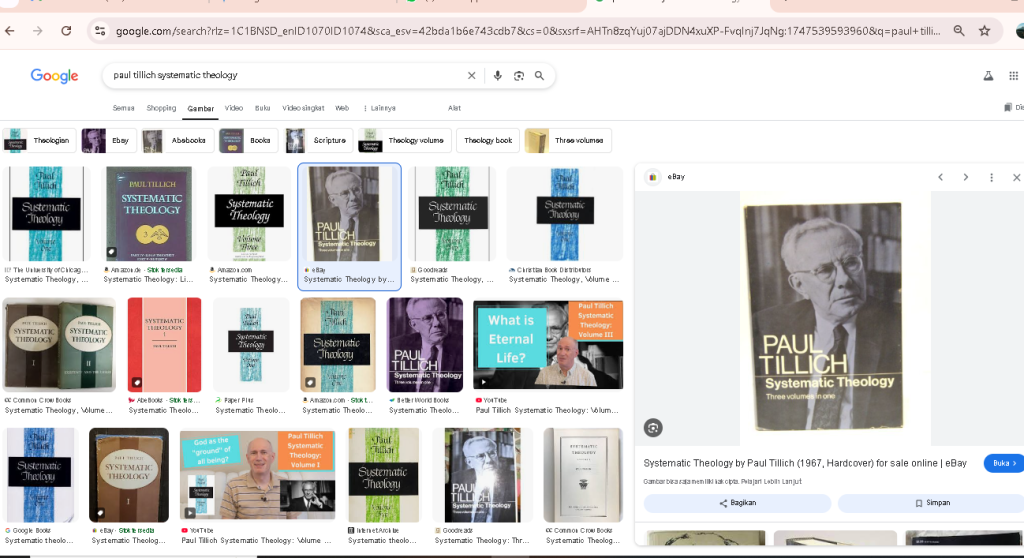Play the God as the ground YouTube video
The width and height of the screenshot is (1024, 558).
pos(257,475)
